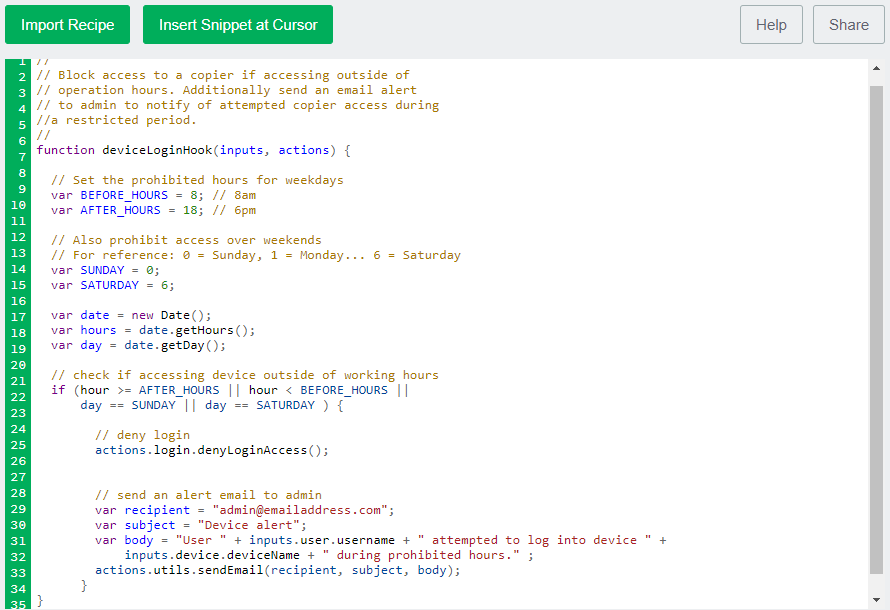Viewport: 890px width, 610px height.
Task: Click the Share button
Action: coord(849,24)
